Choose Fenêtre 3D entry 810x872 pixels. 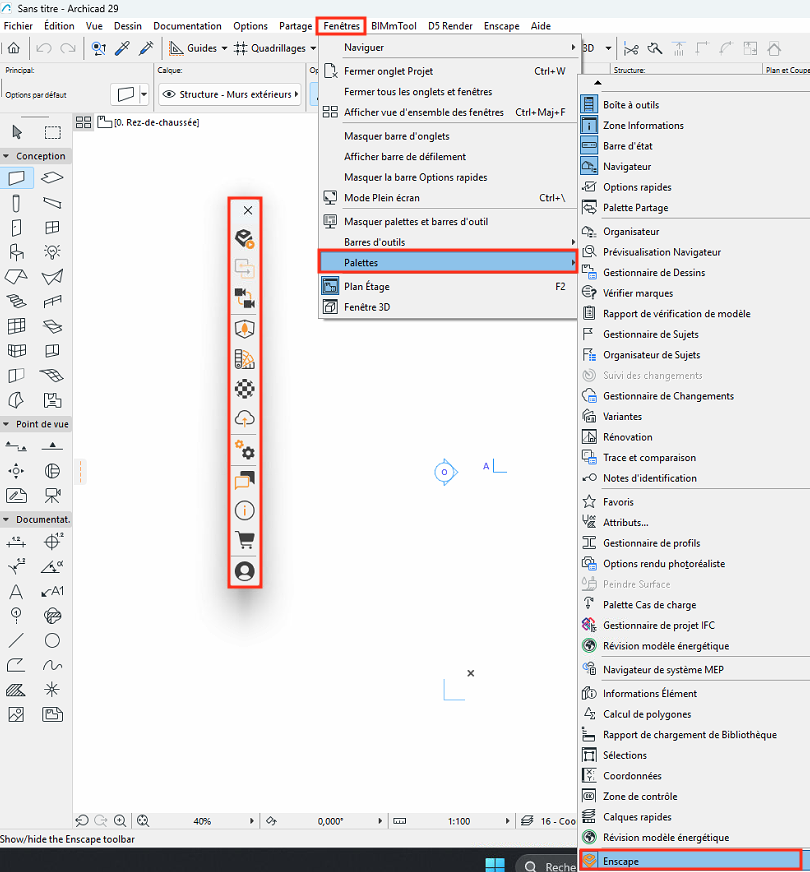click(x=449, y=307)
